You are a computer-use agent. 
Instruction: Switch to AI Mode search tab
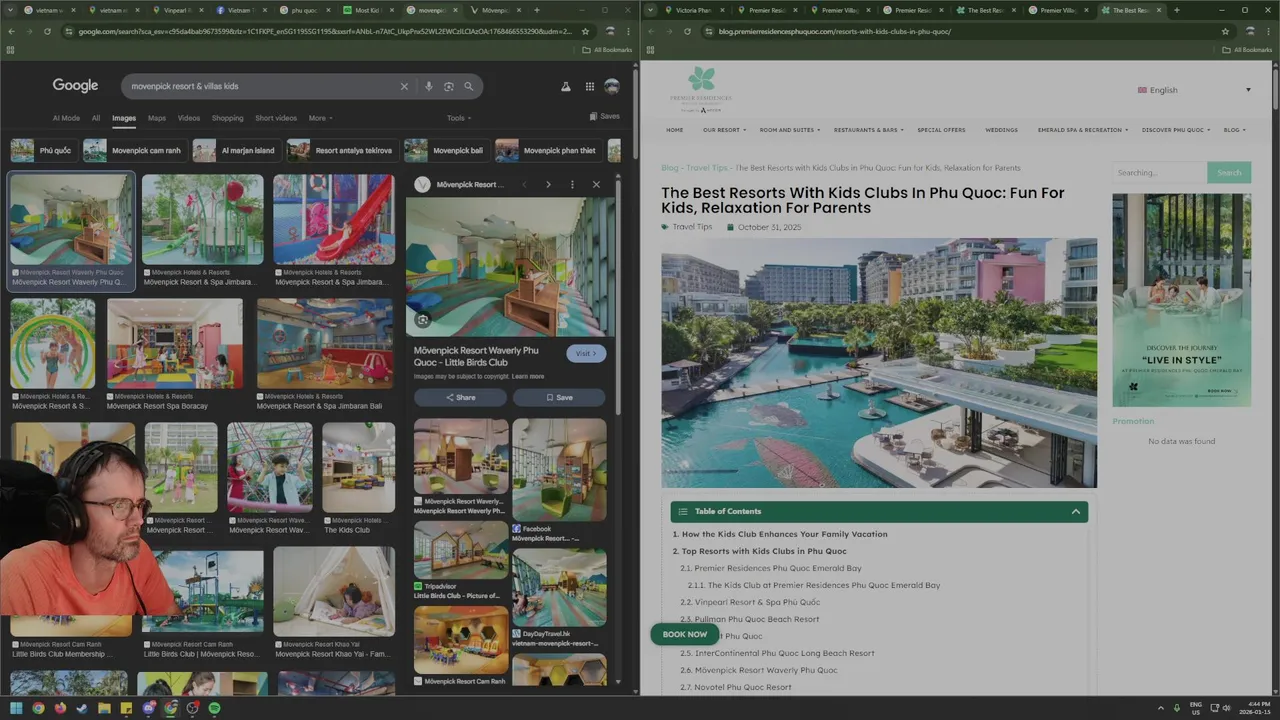click(x=66, y=118)
